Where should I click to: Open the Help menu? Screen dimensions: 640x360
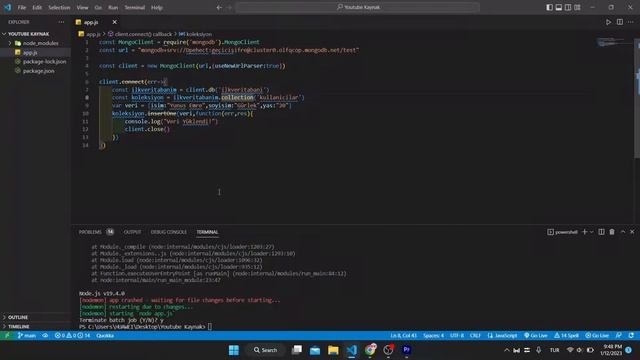[157, 7]
